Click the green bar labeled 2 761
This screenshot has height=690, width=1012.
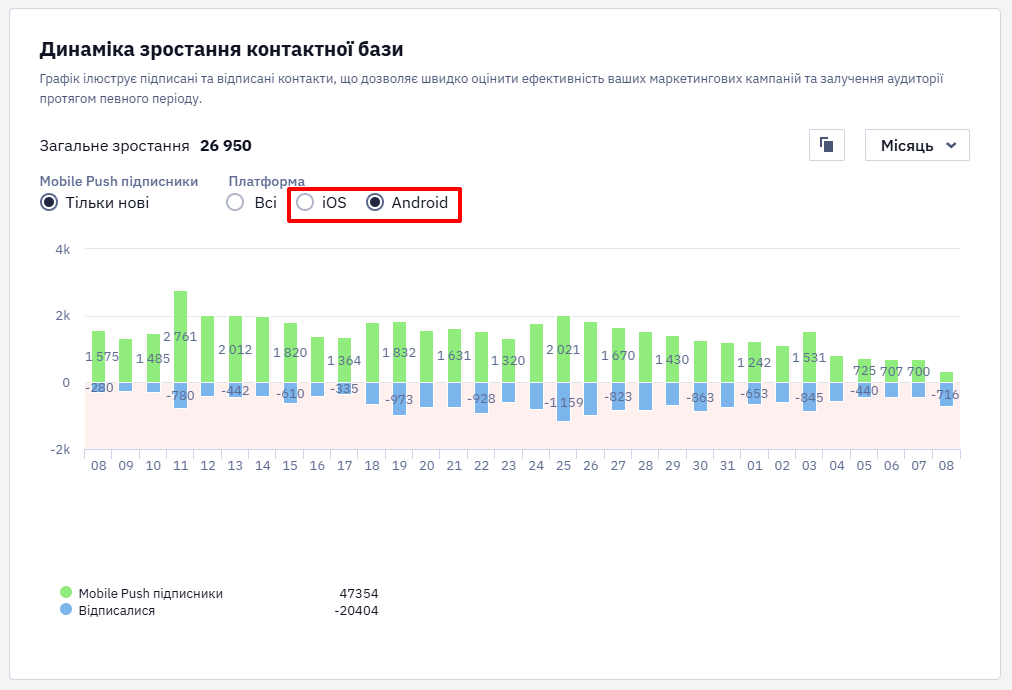point(181,336)
